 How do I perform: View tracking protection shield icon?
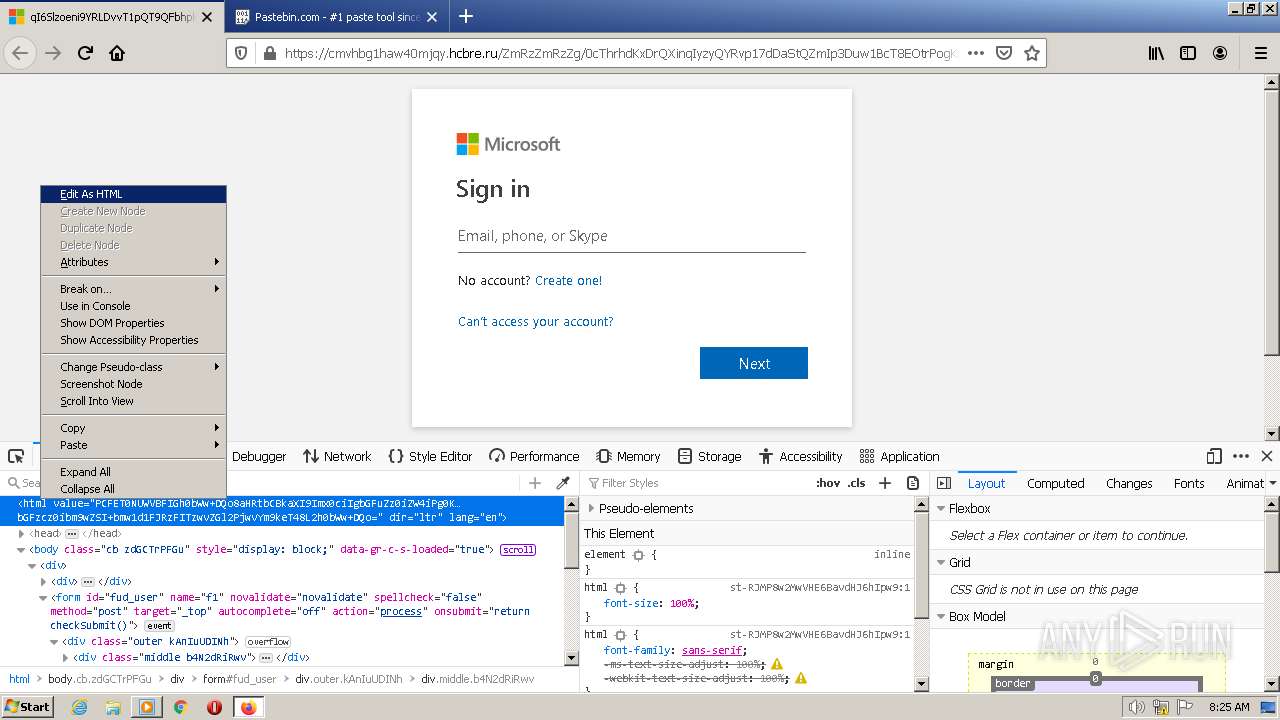point(241,53)
